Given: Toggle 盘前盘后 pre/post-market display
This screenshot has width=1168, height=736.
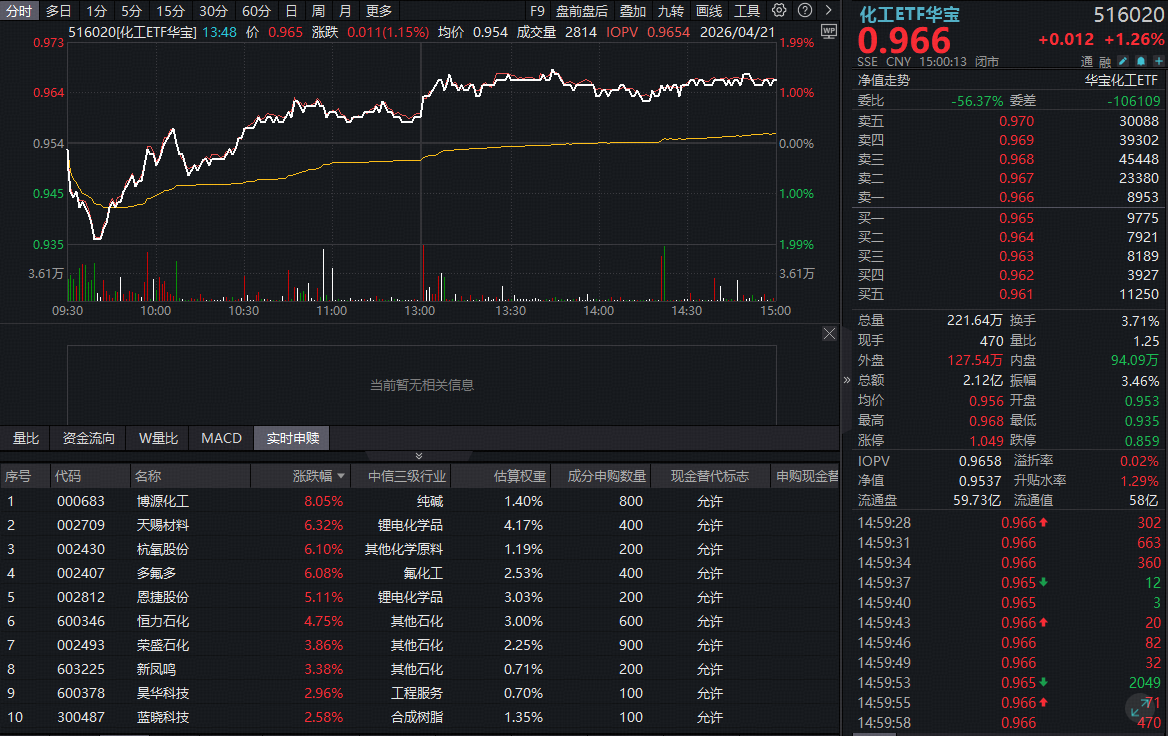Looking at the screenshot, I should coord(584,11).
